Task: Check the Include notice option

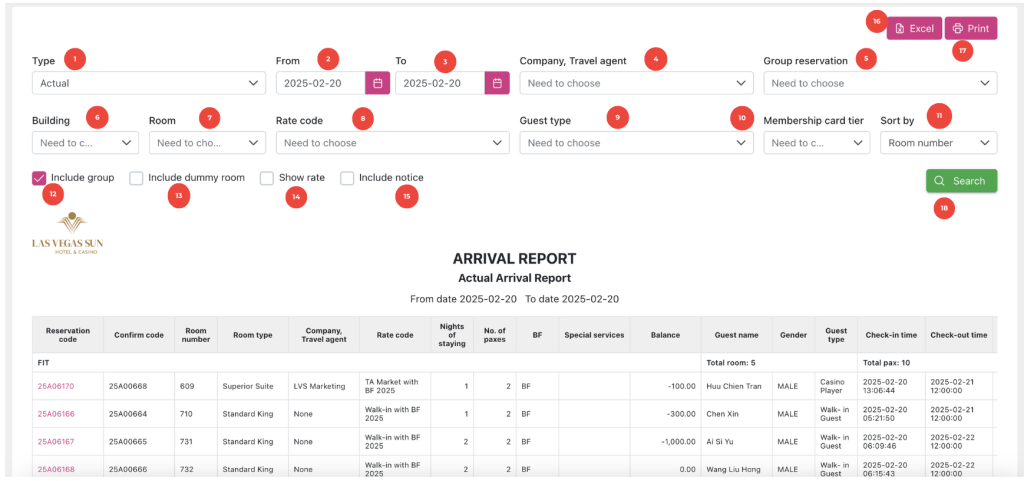Action: (347, 178)
